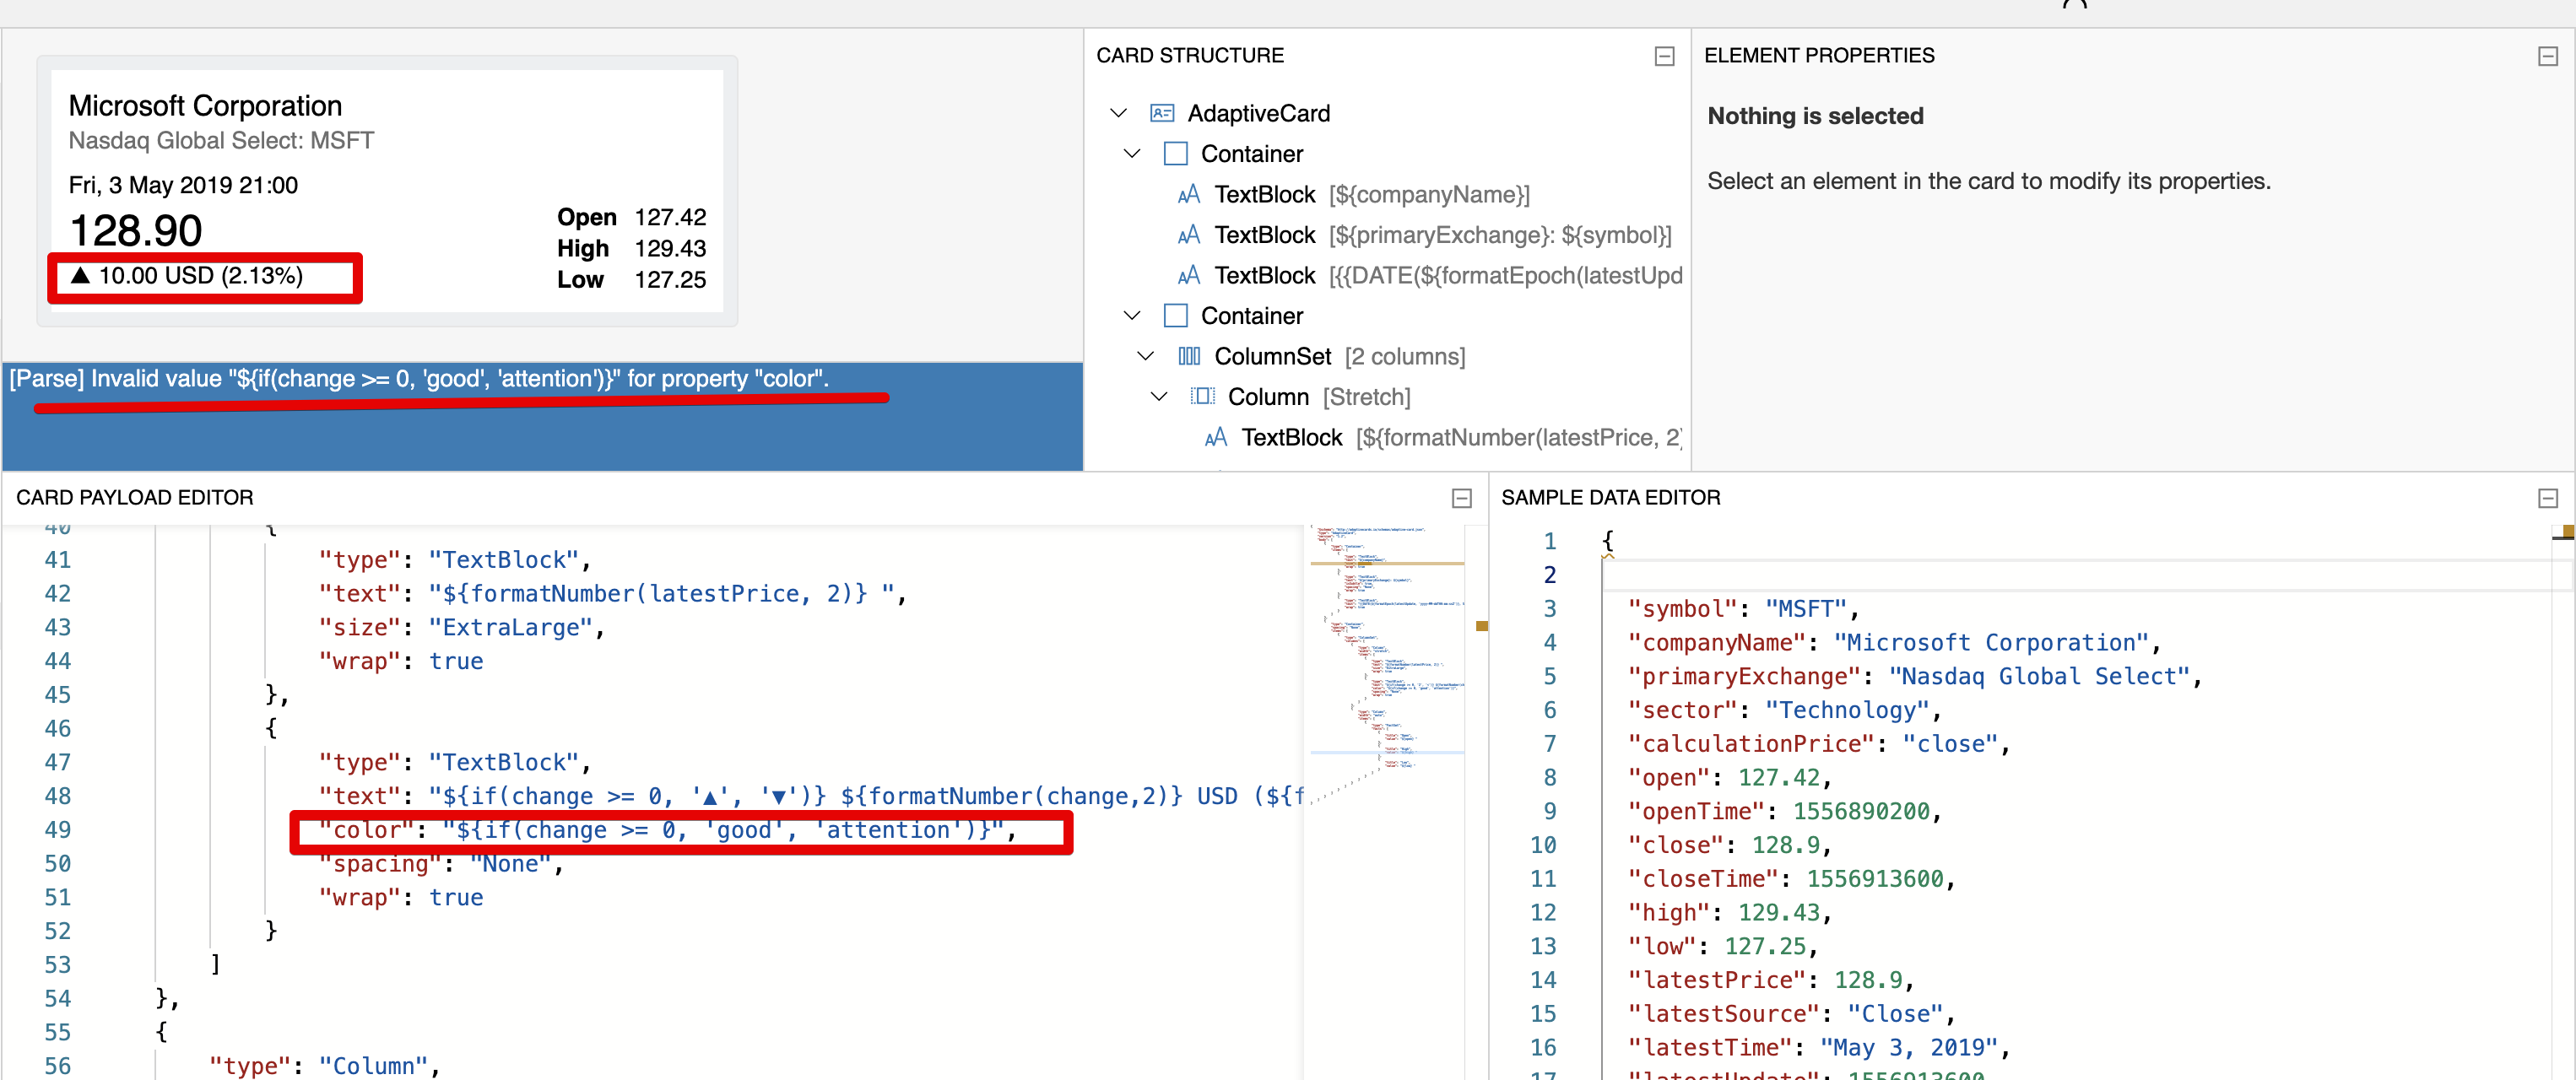Click the TextBlock icon for ${primaryExchange}: ${symbol}
The height and width of the screenshot is (1080, 2576).
click(1188, 235)
